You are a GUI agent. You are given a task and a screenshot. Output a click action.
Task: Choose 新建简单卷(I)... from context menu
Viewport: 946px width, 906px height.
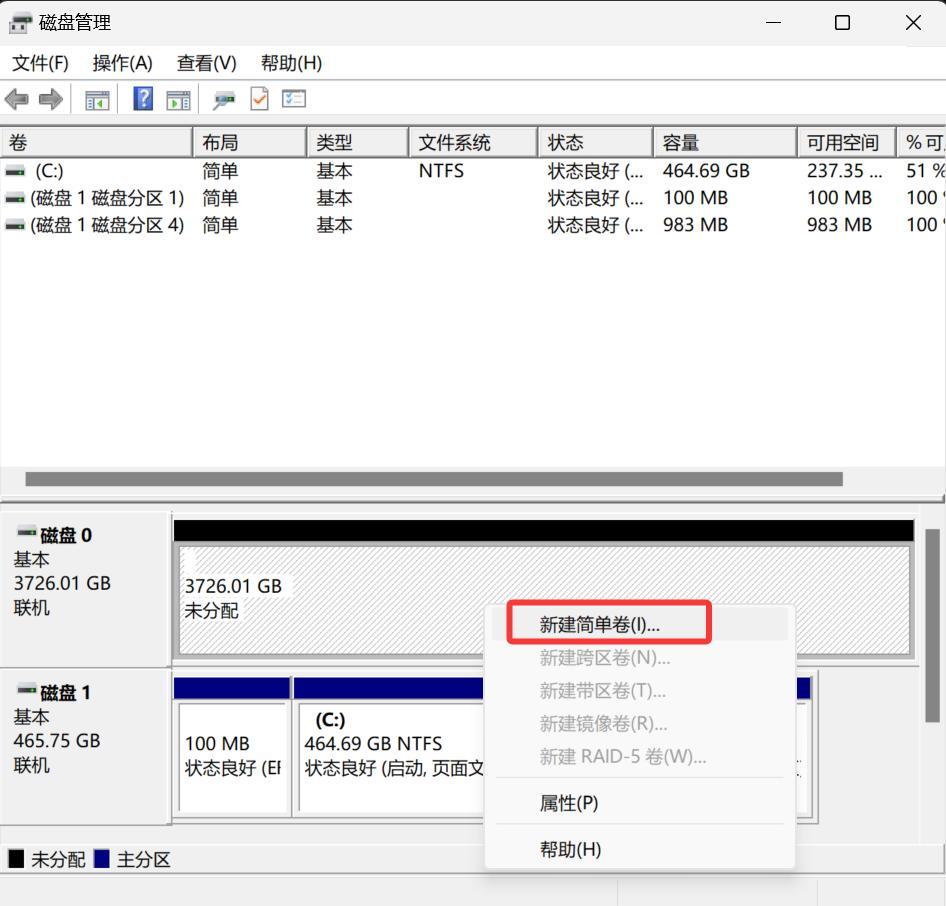click(640, 624)
